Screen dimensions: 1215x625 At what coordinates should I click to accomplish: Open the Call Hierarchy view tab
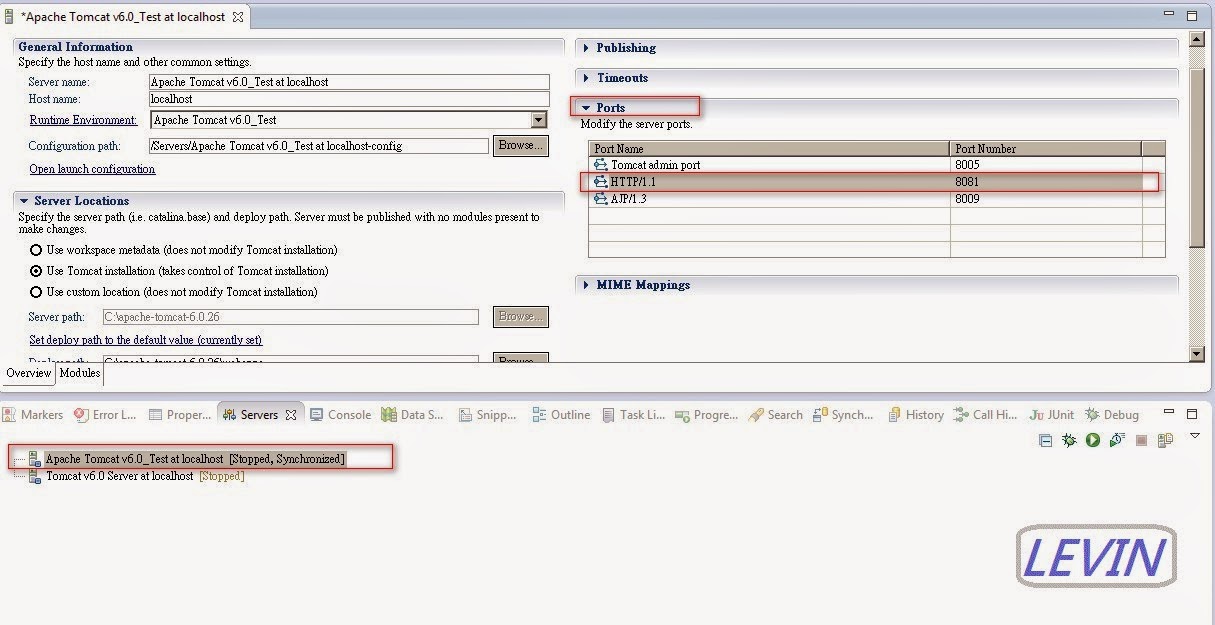pyautogui.click(x=985, y=415)
